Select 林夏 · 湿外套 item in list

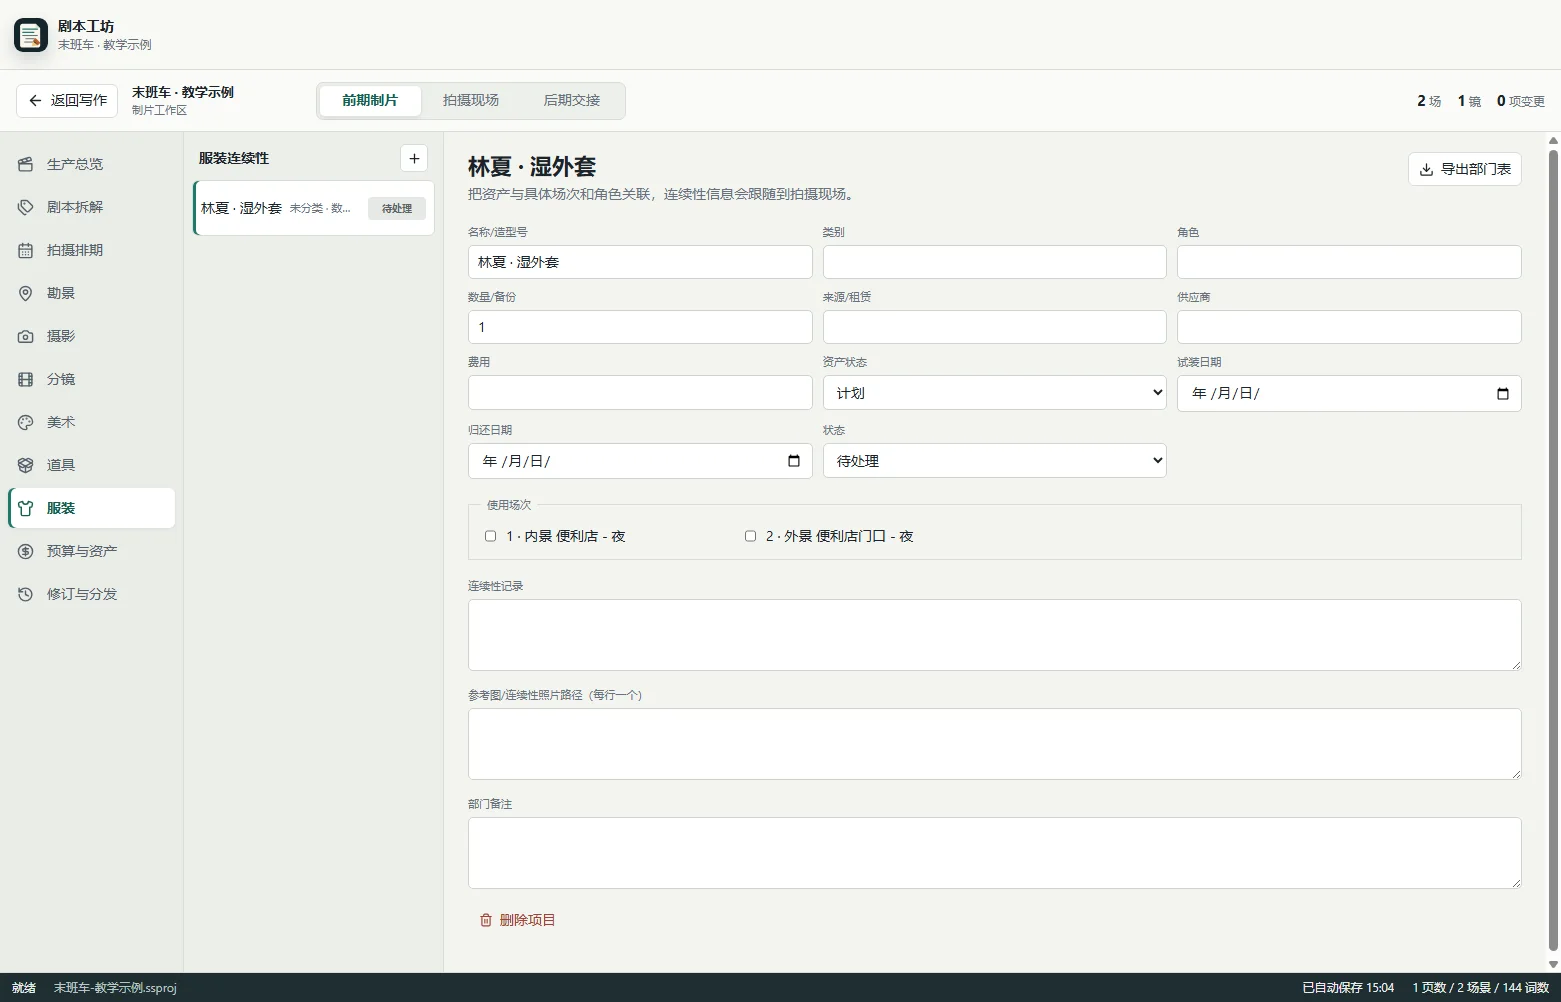(x=314, y=208)
